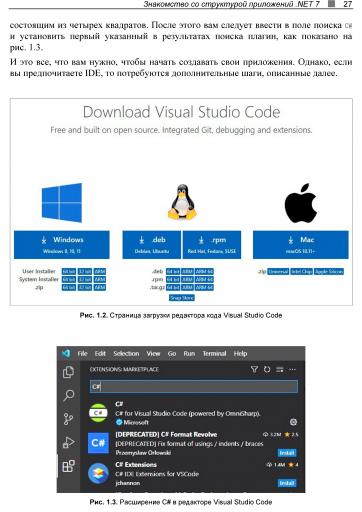Download Linux .rpm 64 bit
The image size is (362, 512).
(x=173, y=279)
